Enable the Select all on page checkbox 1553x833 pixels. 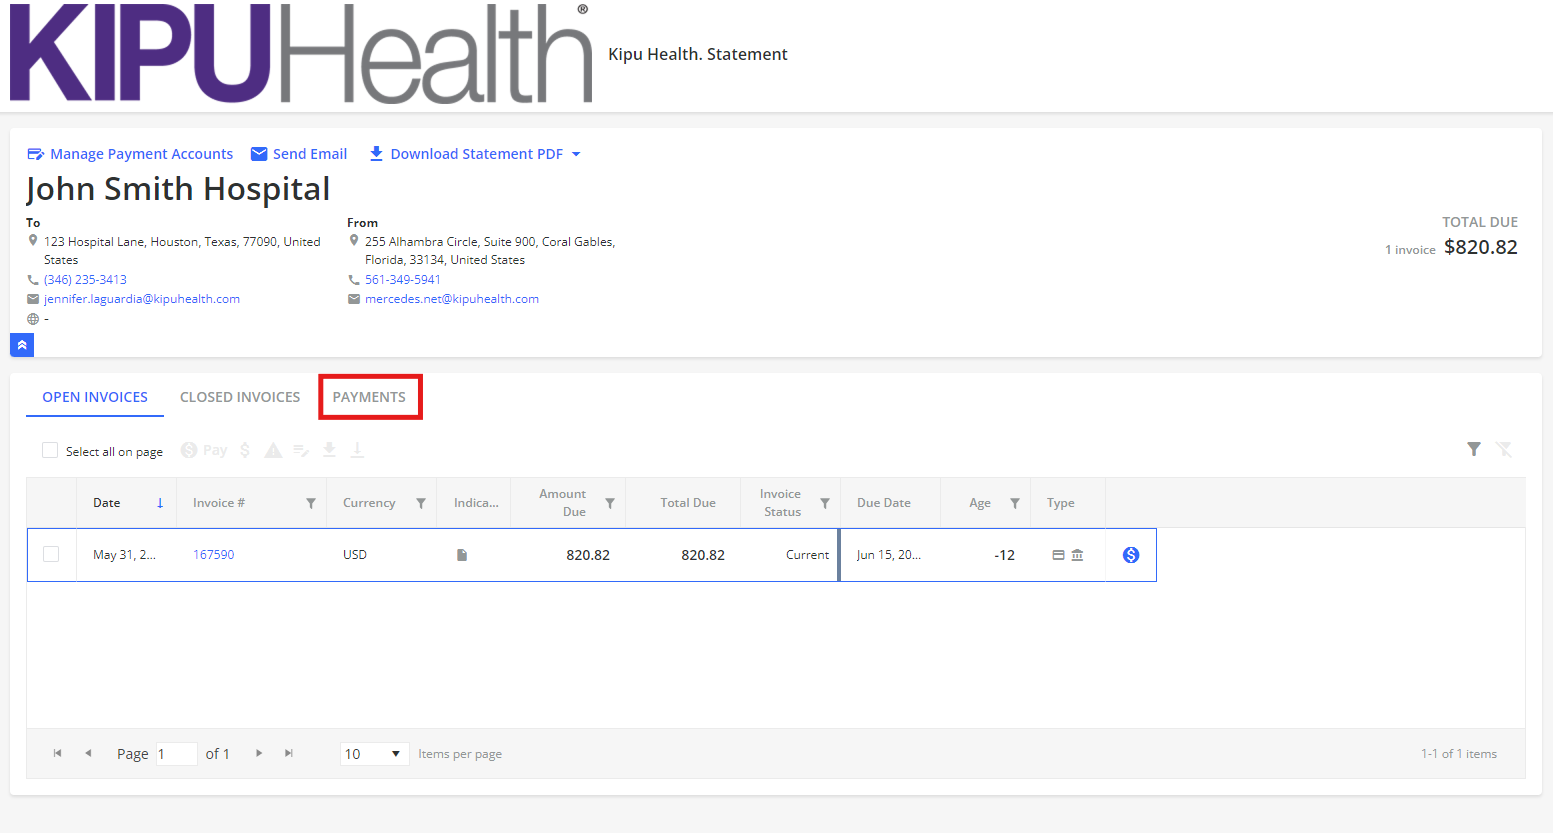(50, 450)
